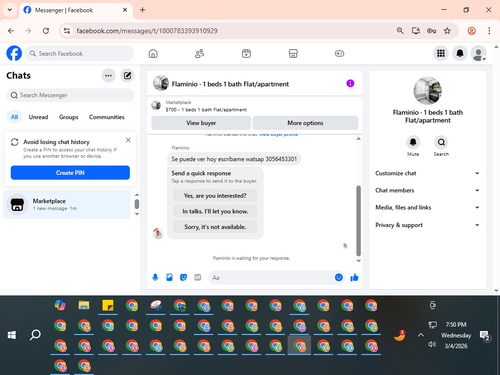Open the Windows taskbar search
This screenshot has height=375, width=500.
35,335
